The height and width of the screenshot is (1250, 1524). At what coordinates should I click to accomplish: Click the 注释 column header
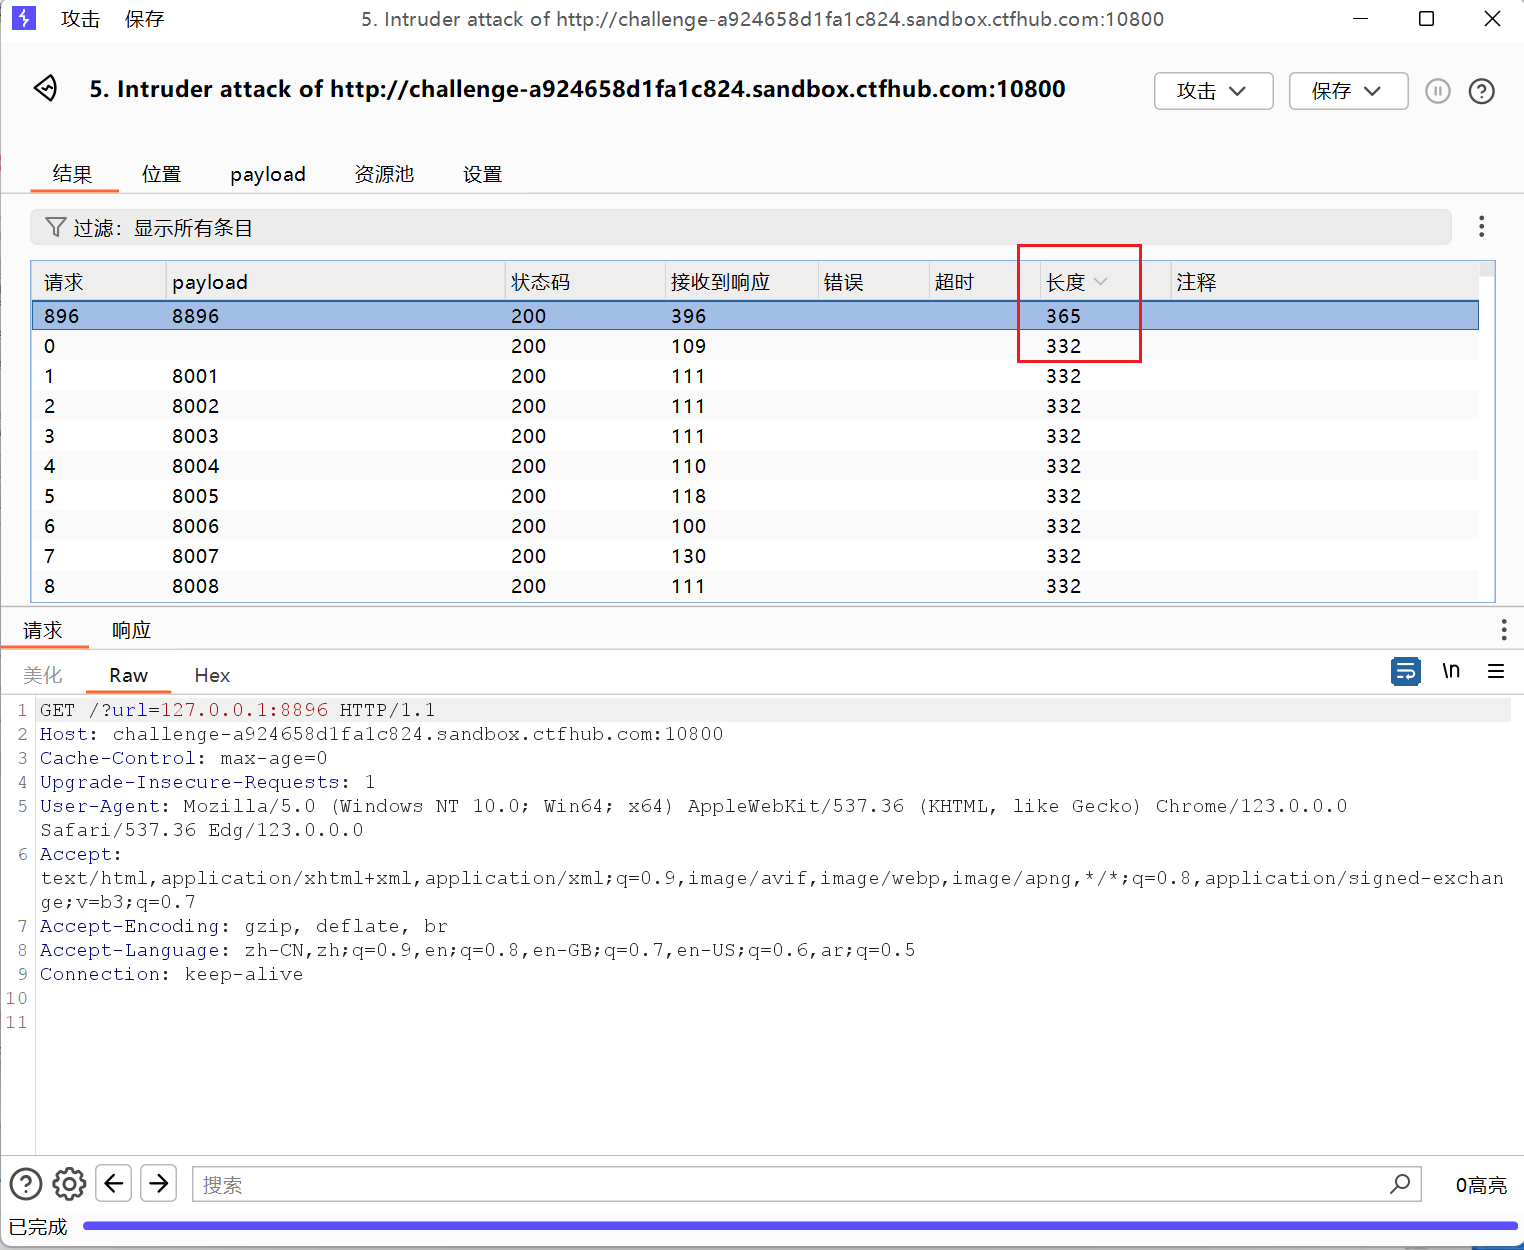click(x=1324, y=282)
